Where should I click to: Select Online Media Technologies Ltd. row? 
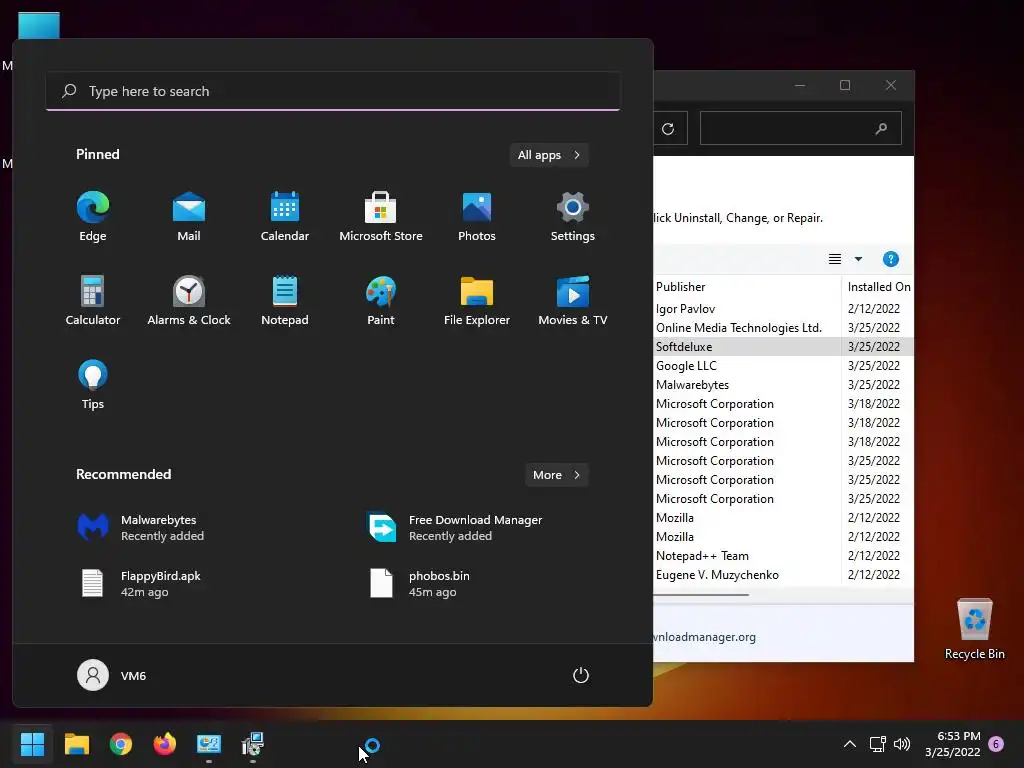coord(783,328)
